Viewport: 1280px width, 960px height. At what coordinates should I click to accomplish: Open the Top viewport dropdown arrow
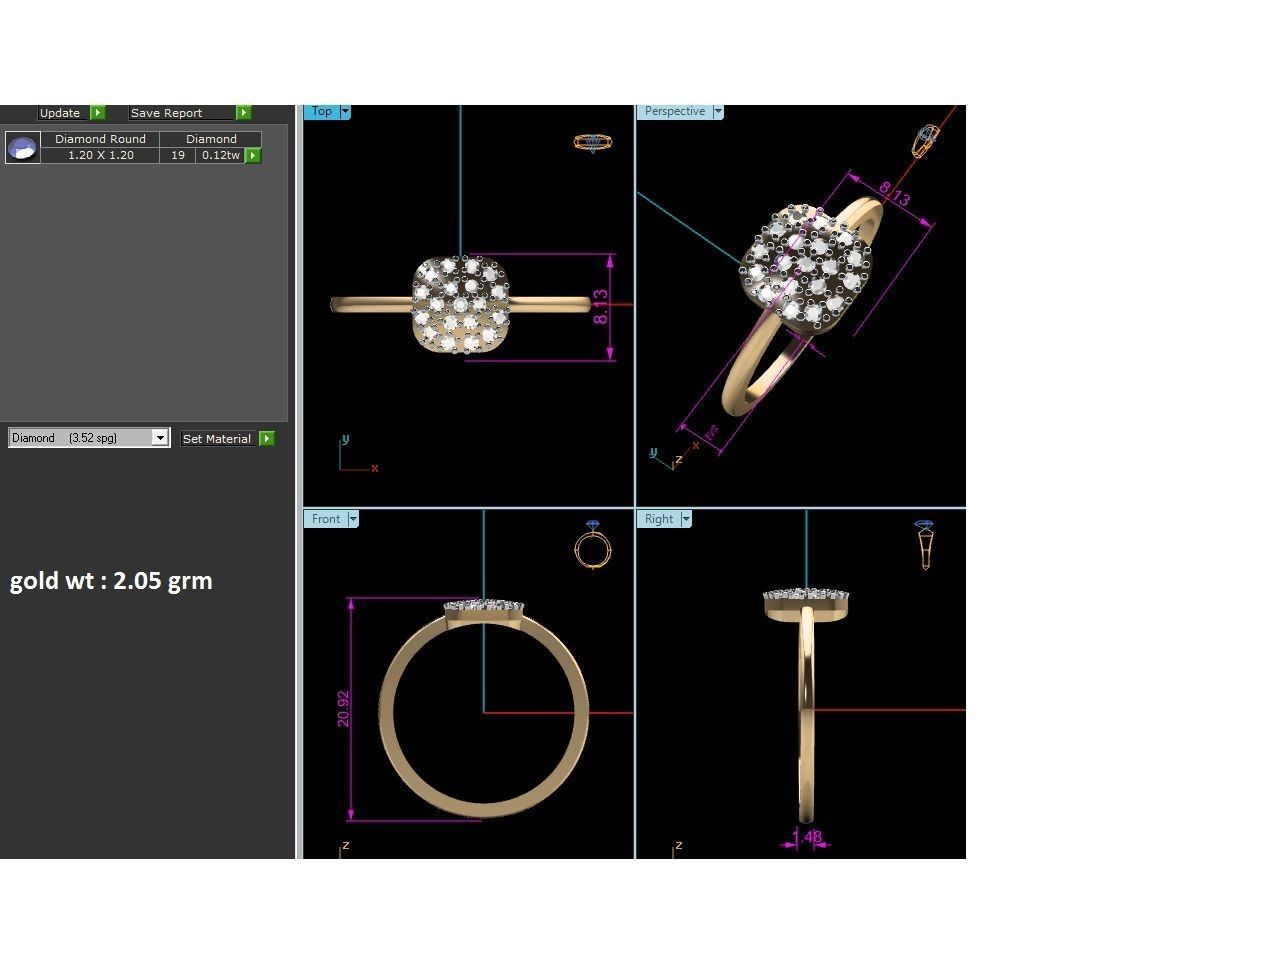[345, 111]
